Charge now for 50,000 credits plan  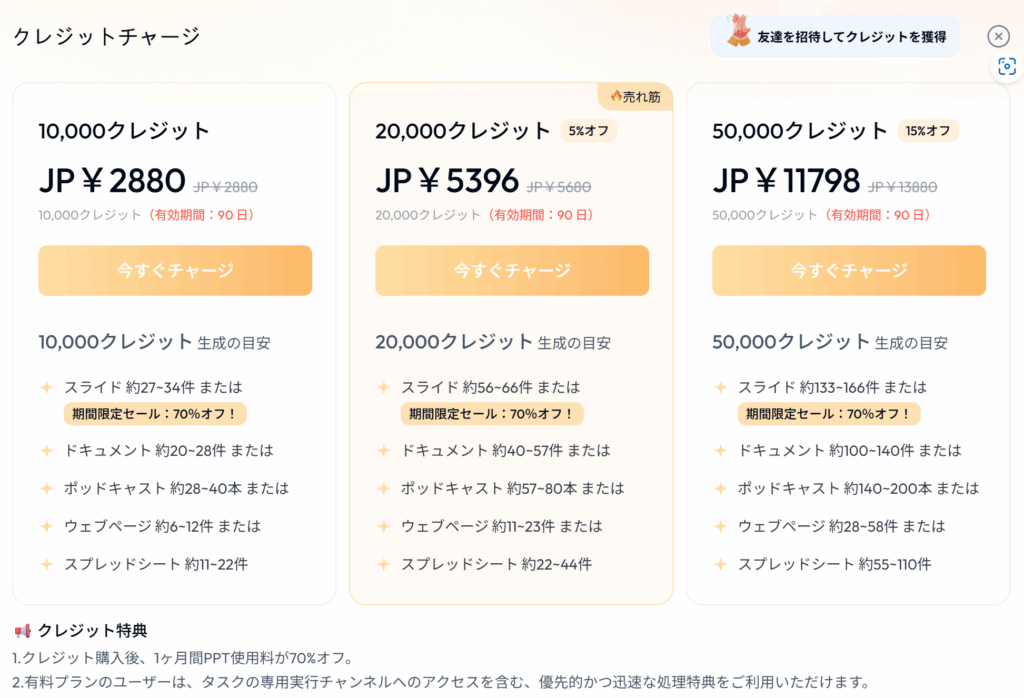pos(849,270)
